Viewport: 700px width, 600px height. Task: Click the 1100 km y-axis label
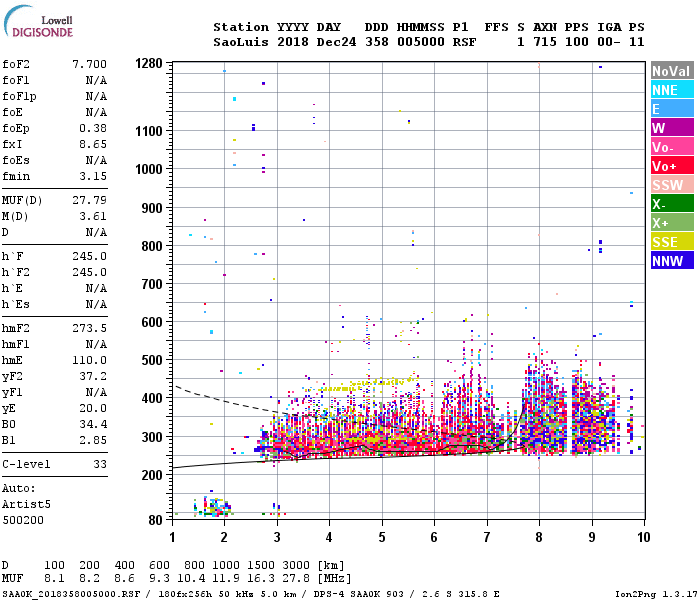pos(149,131)
